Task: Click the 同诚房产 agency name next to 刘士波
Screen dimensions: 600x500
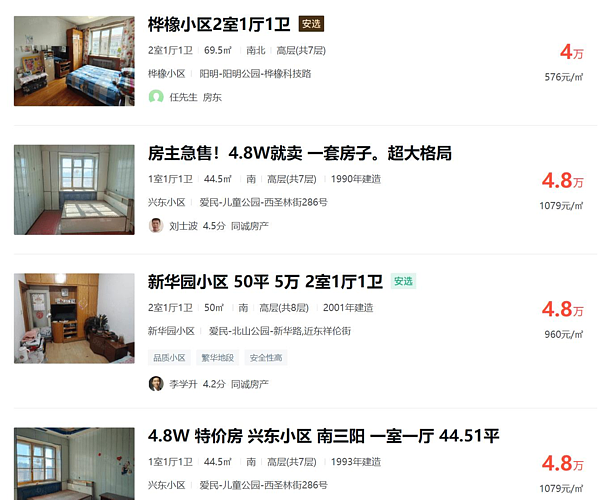Action: 249,226
